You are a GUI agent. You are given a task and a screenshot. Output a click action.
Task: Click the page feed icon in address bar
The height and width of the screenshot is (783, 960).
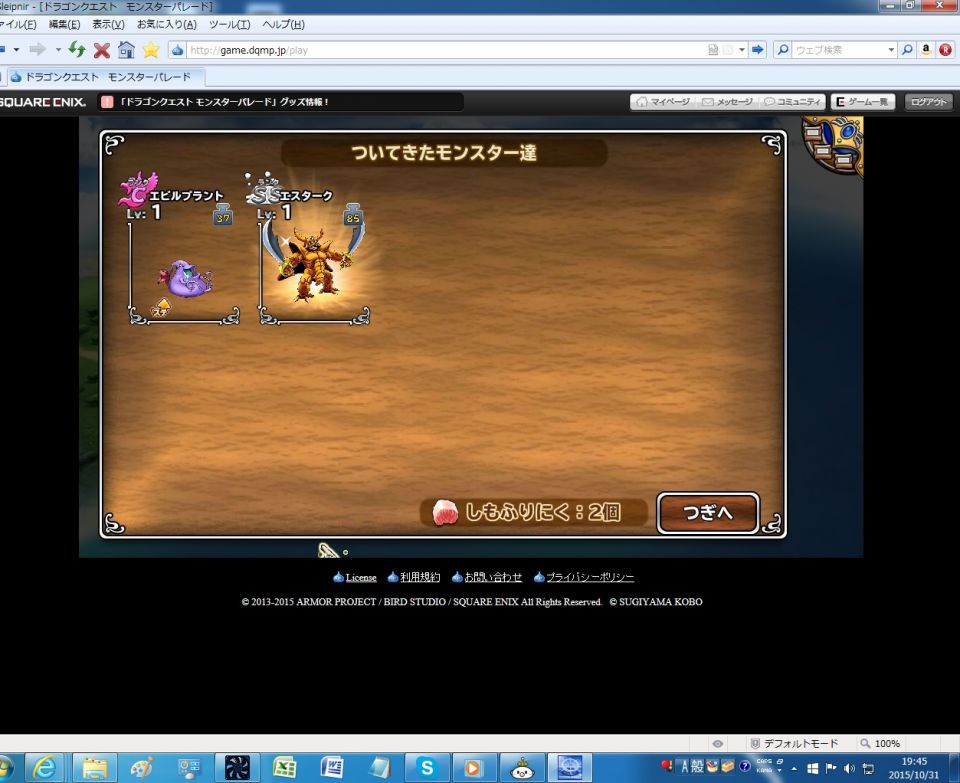[x=713, y=50]
